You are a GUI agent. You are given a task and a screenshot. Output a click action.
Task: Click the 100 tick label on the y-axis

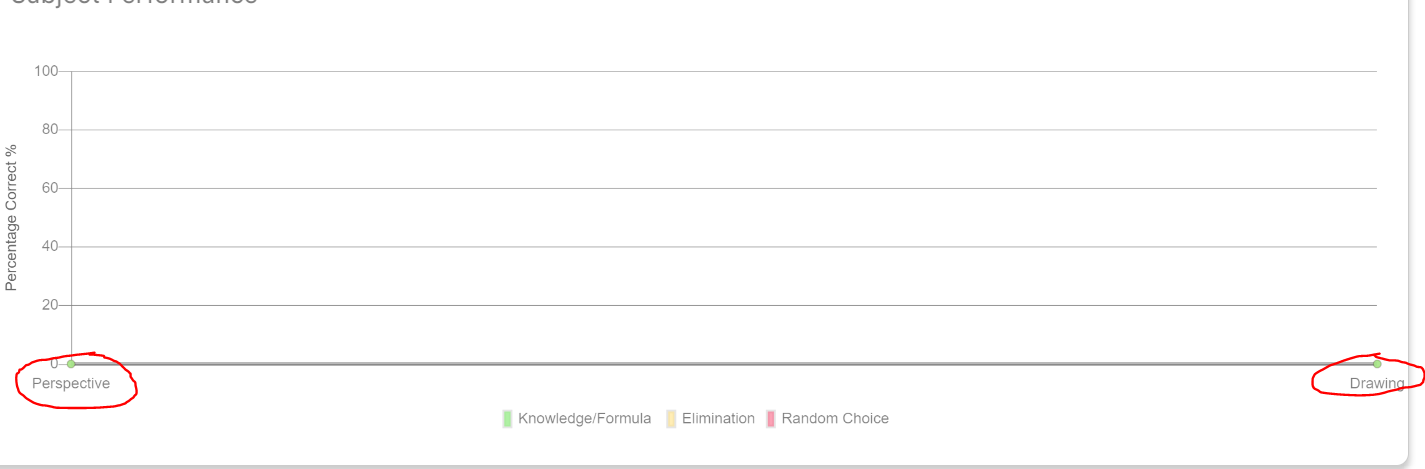46,71
